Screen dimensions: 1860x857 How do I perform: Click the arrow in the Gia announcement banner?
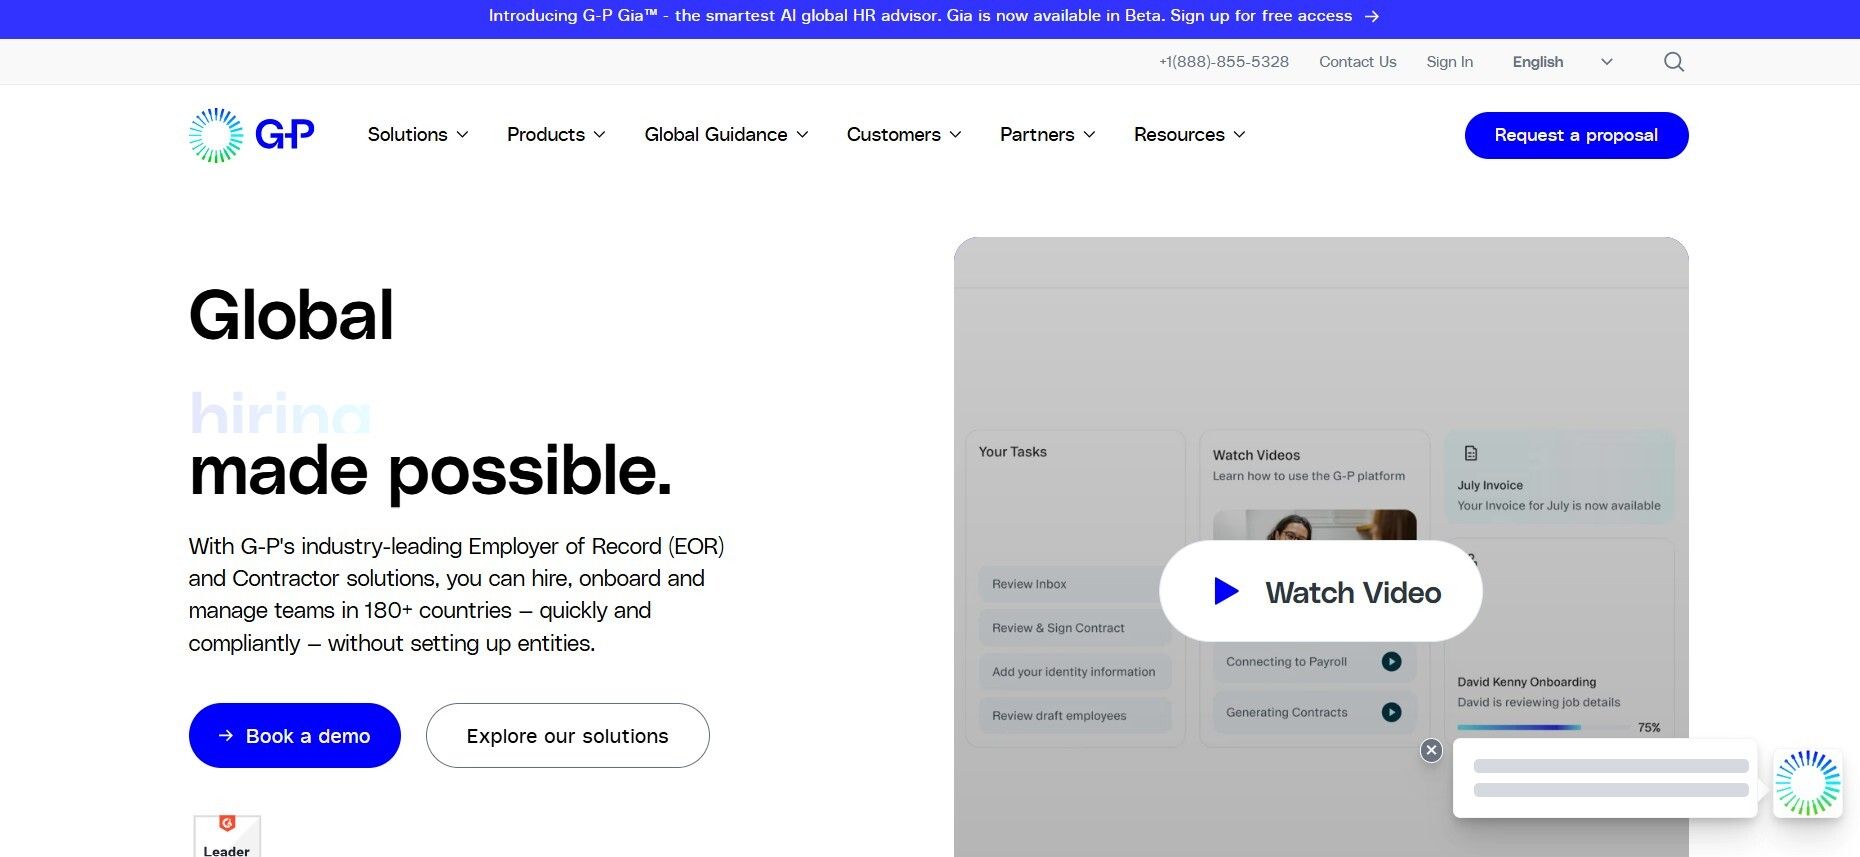coord(1372,16)
